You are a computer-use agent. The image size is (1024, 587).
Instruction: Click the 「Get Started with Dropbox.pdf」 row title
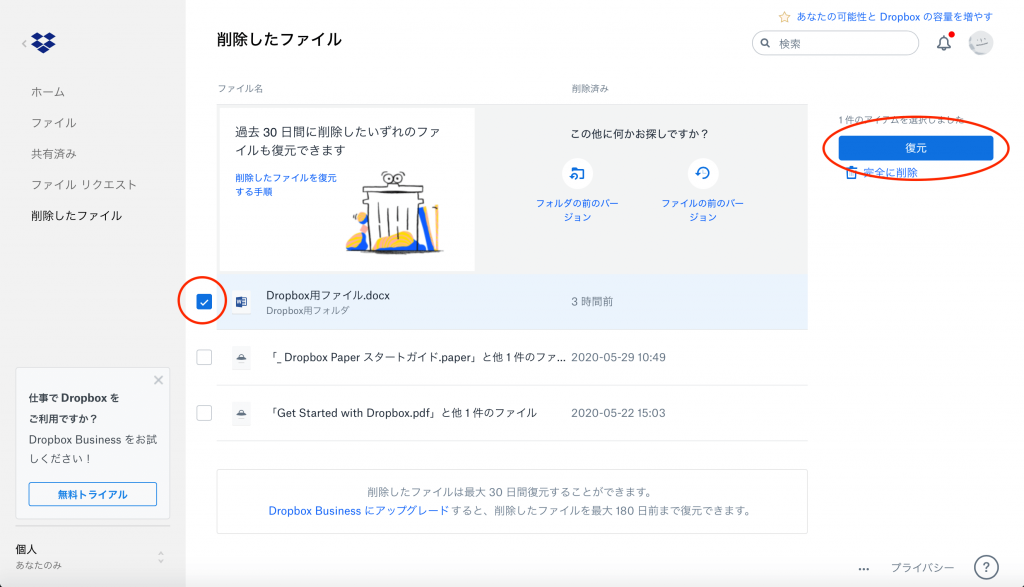coord(403,413)
